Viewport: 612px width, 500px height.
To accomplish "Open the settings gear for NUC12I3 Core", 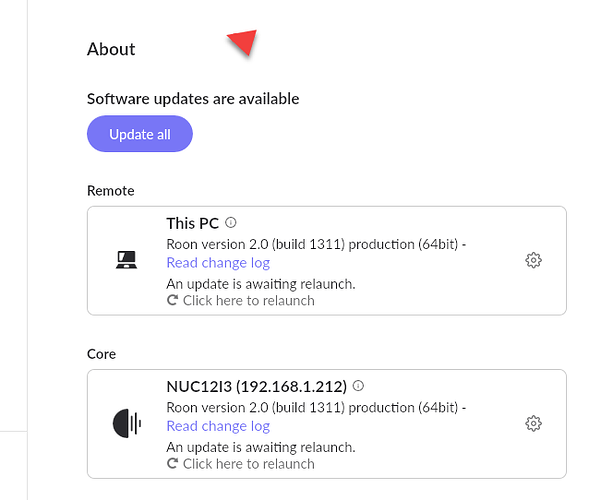I will 533,424.
